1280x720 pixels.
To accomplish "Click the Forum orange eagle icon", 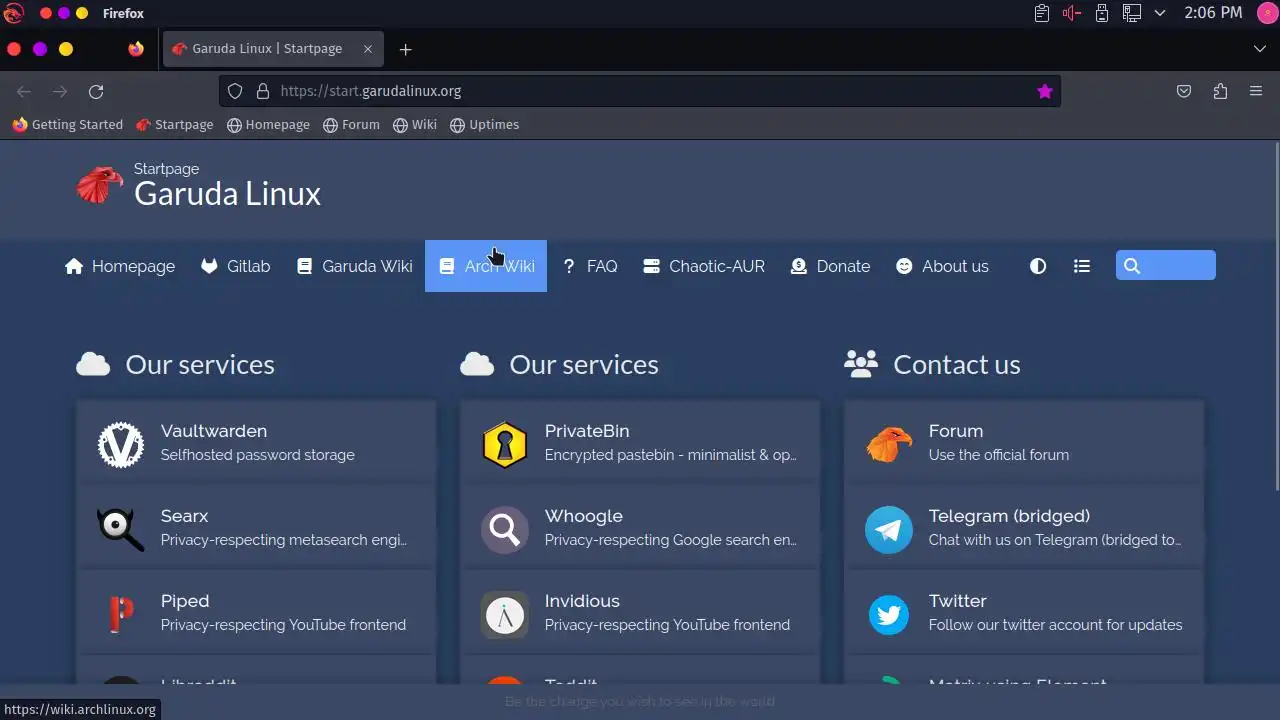I will 889,445.
